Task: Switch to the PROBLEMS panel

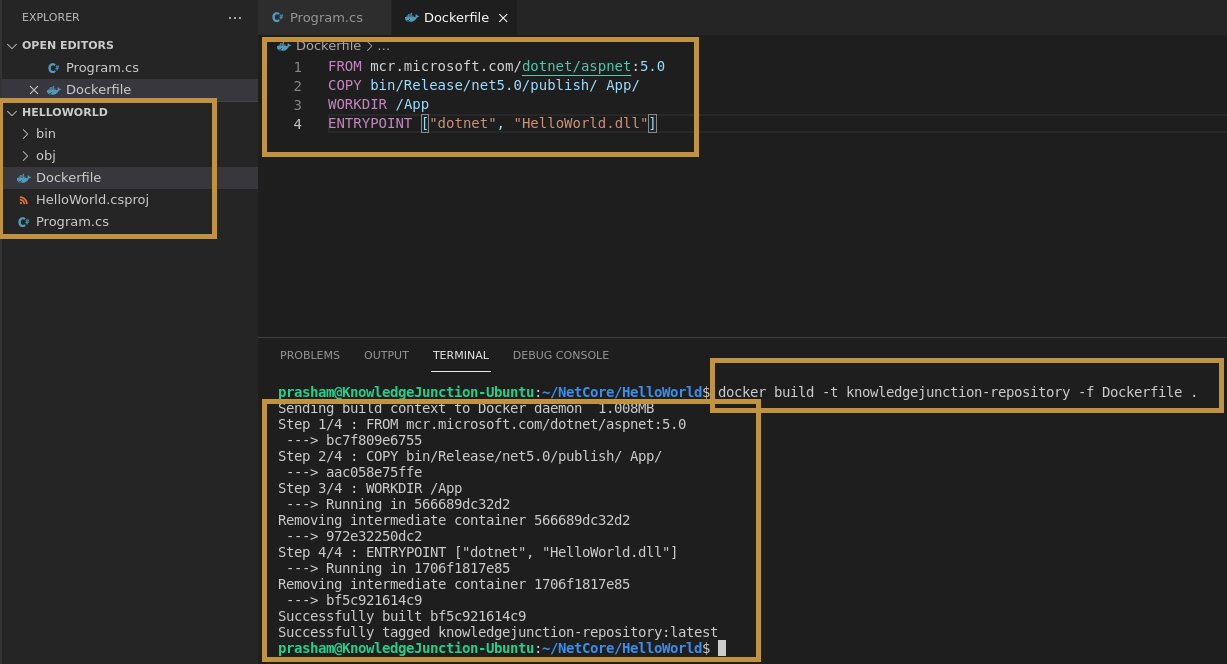Action: [310, 355]
